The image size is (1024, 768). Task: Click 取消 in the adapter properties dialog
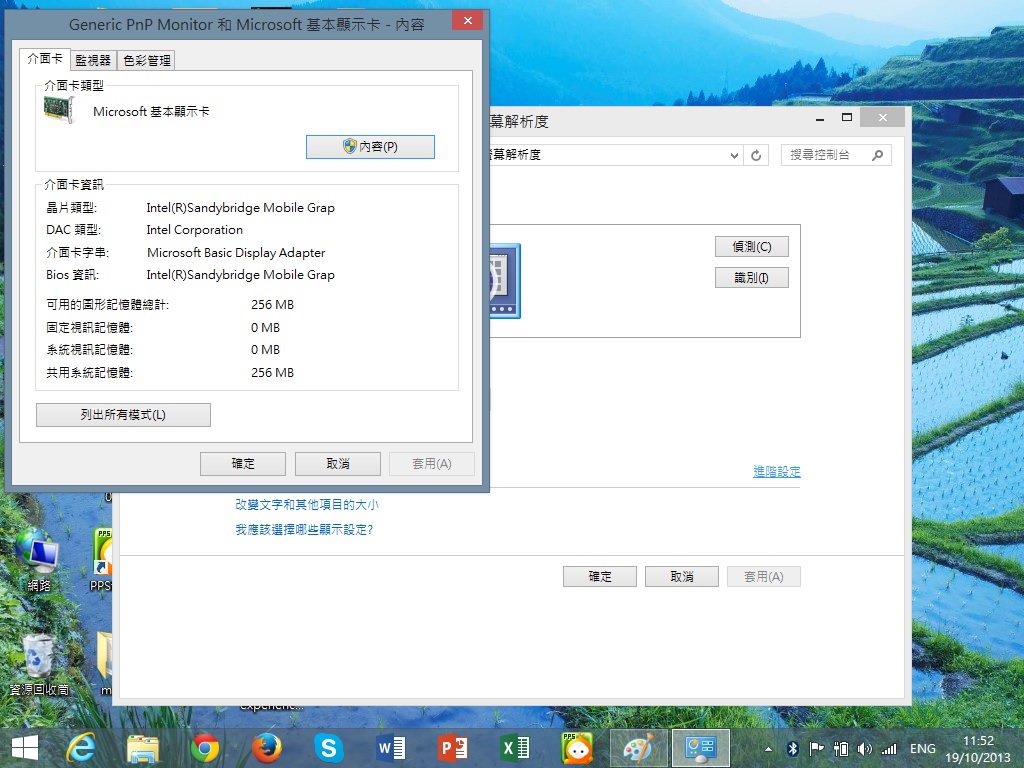click(x=338, y=464)
